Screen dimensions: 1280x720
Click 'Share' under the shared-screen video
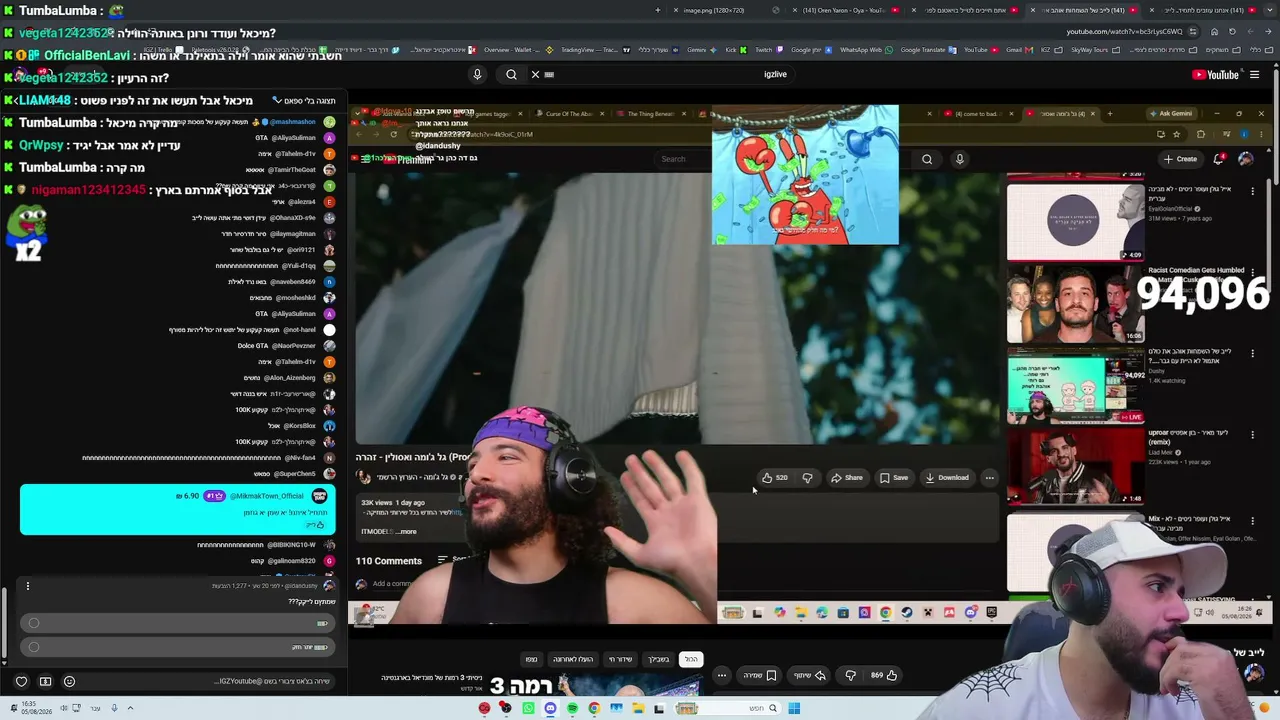(847, 478)
